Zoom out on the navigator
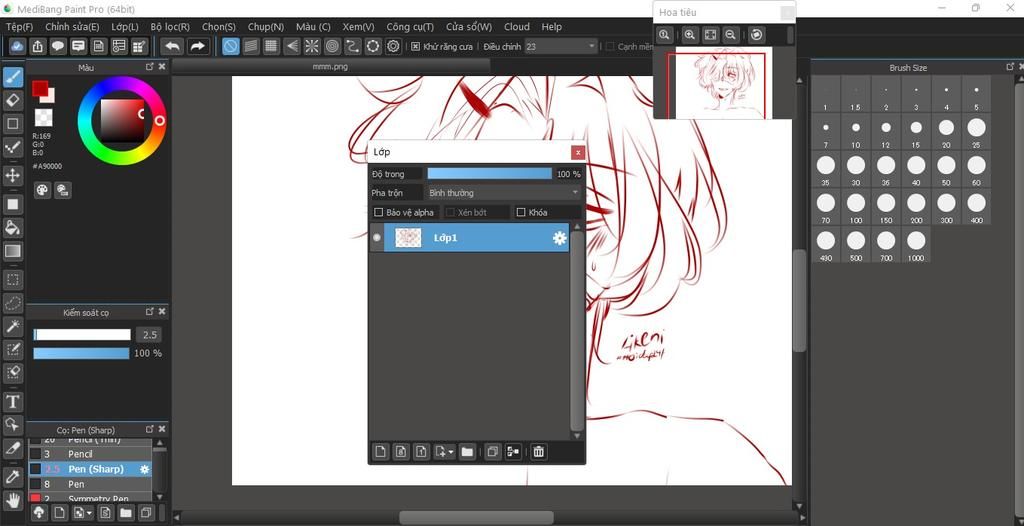 point(731,35)
